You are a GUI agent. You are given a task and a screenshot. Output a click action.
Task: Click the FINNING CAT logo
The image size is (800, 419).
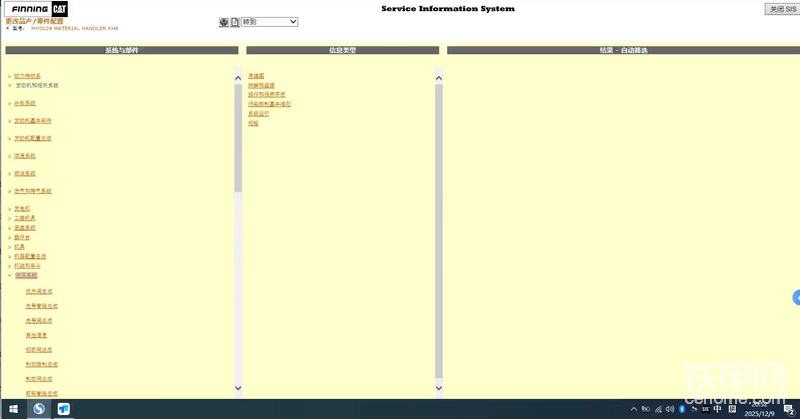36,9
